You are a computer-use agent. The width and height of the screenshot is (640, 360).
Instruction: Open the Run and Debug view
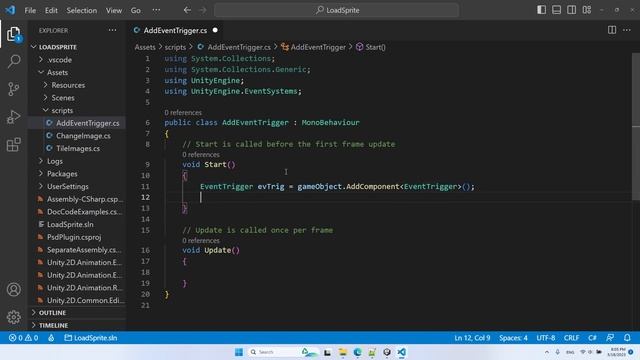[x=13, y=116]
